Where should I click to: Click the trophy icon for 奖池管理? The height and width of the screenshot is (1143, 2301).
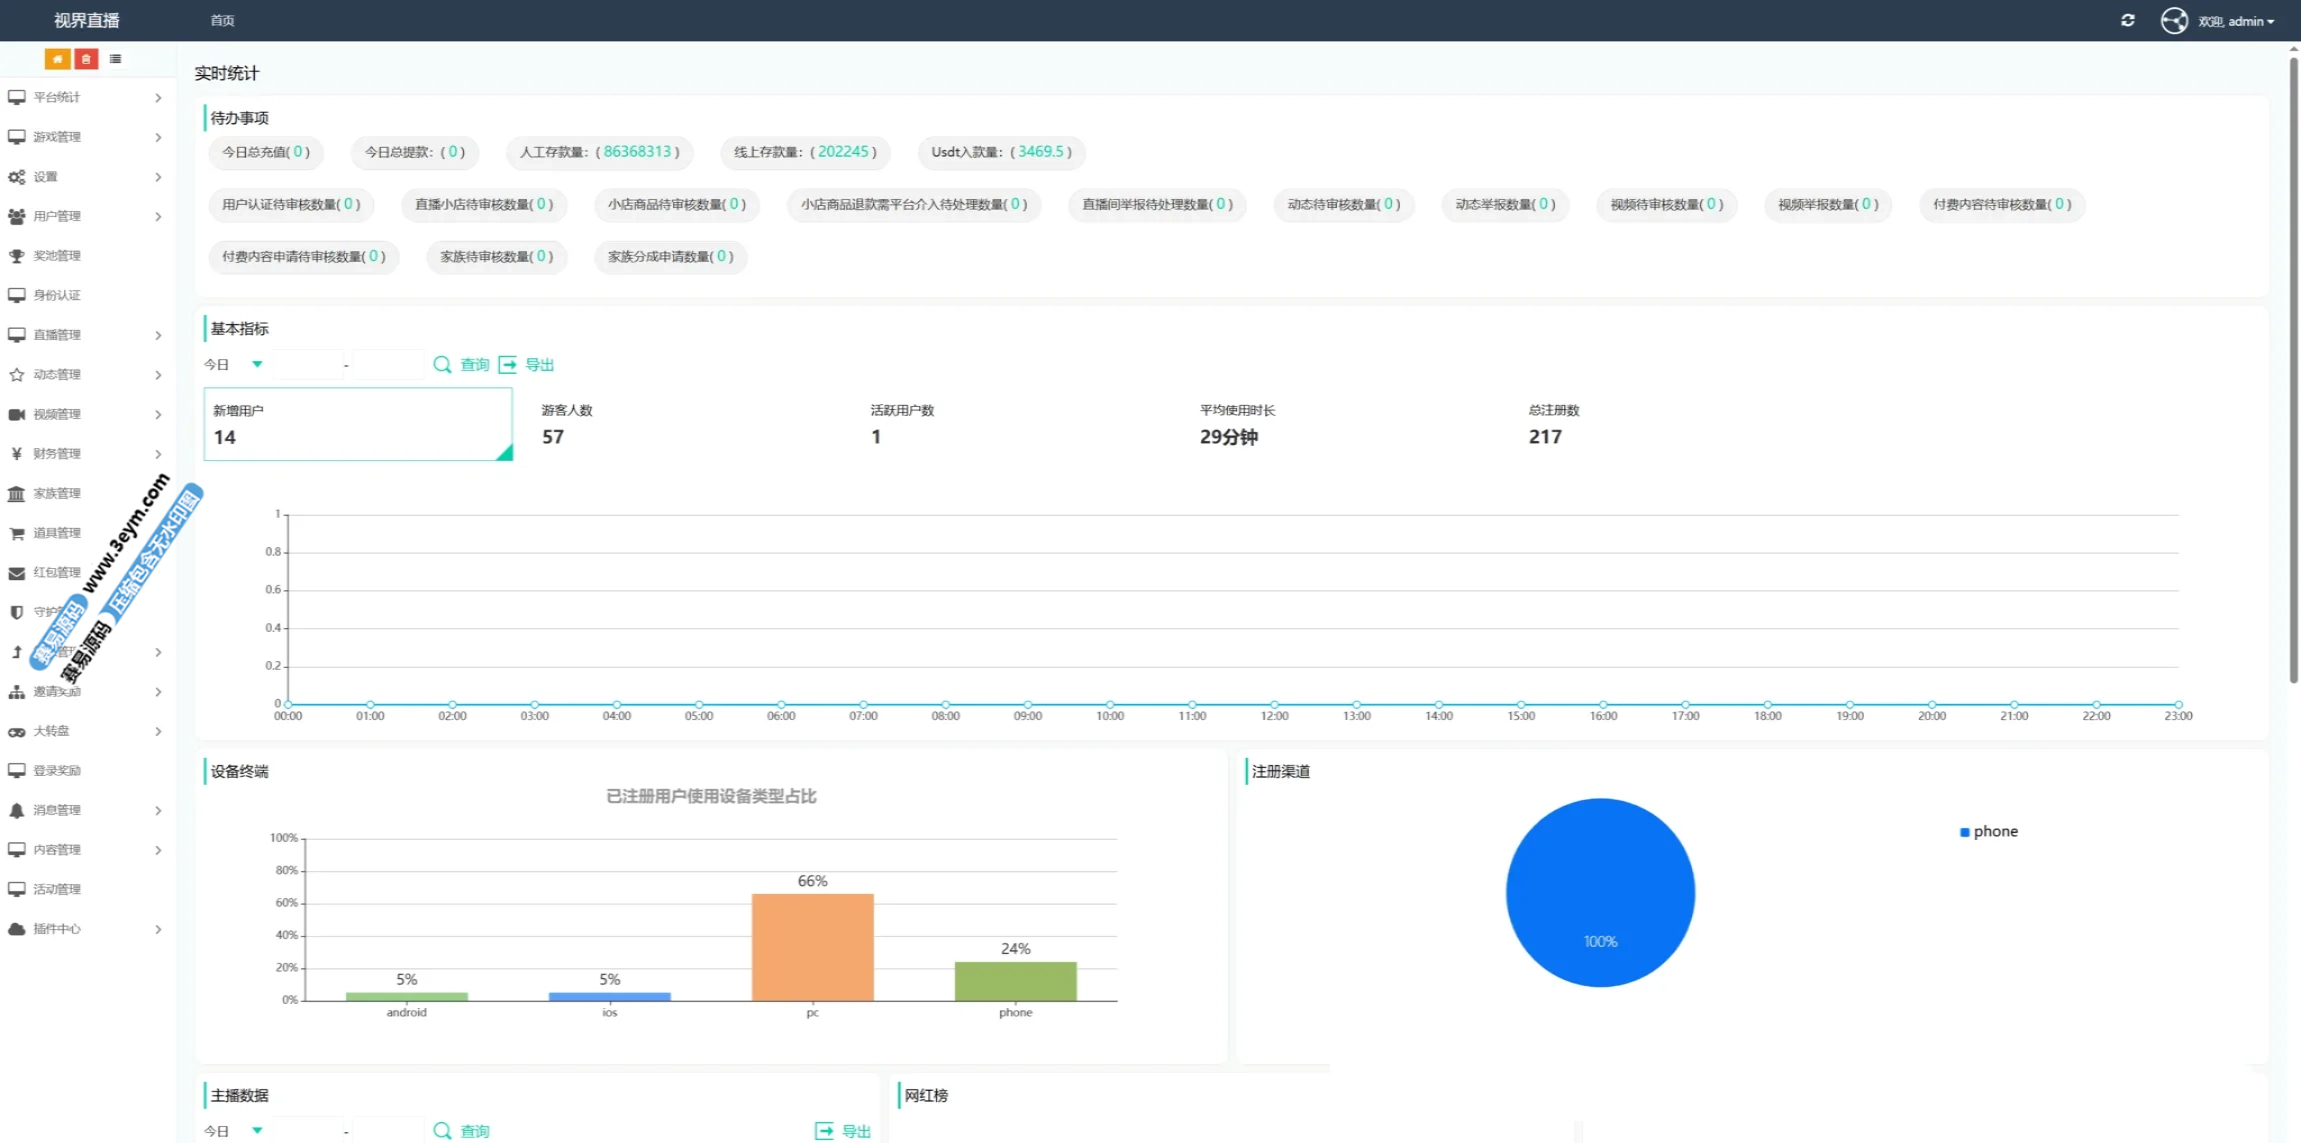pyautogui.click(x=16, y=256)
